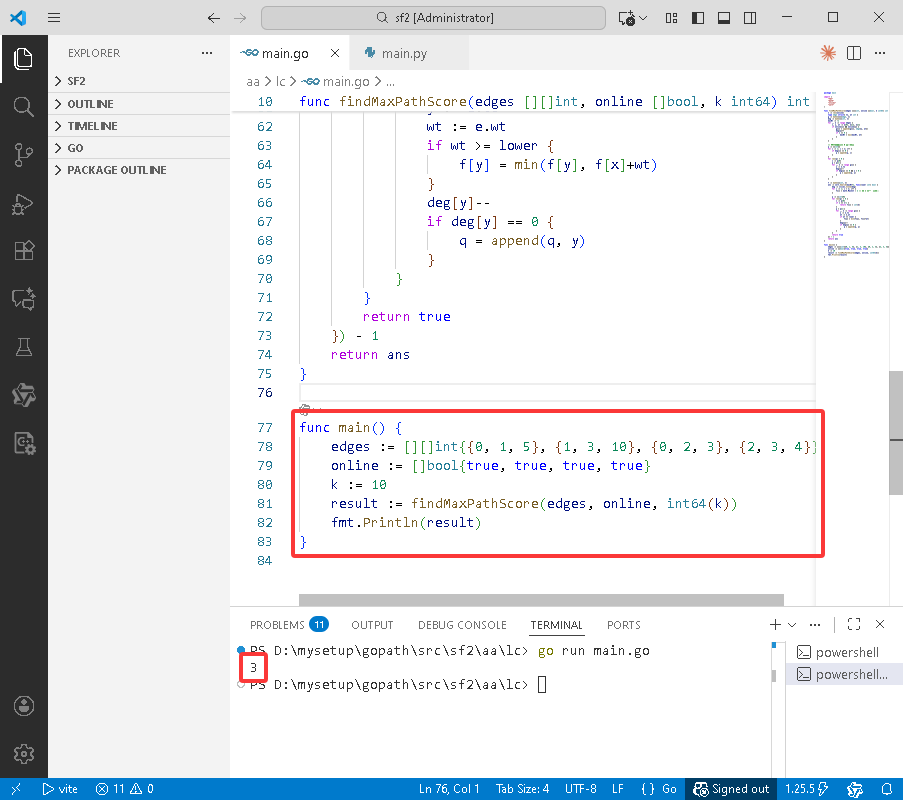Image resolution: width=903 pixels, height=800 pixels.
Task: Open notifications bell in status bar
Action: 887,788
